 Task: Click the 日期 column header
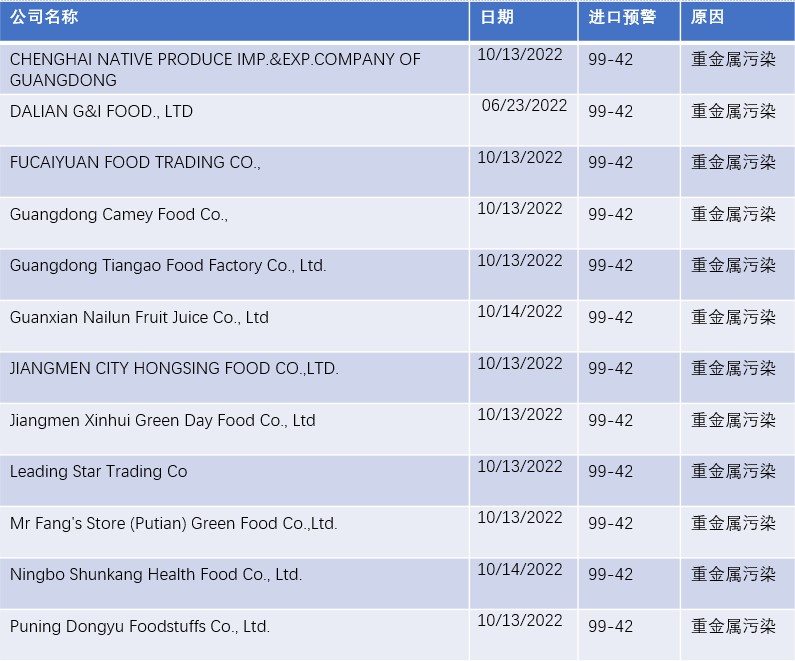click(497, 17)
